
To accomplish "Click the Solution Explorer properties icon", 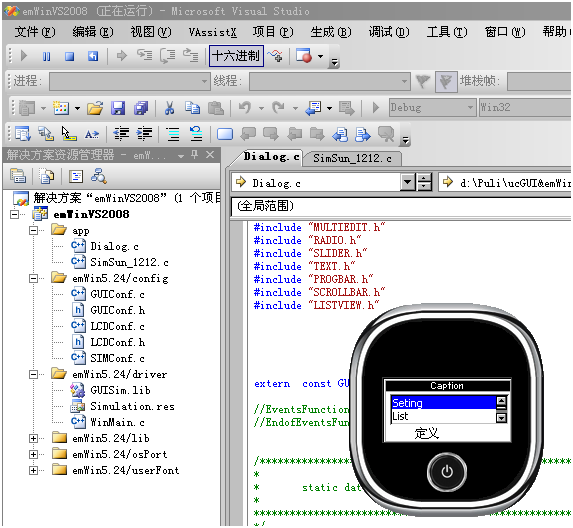I will click(18, 176).
